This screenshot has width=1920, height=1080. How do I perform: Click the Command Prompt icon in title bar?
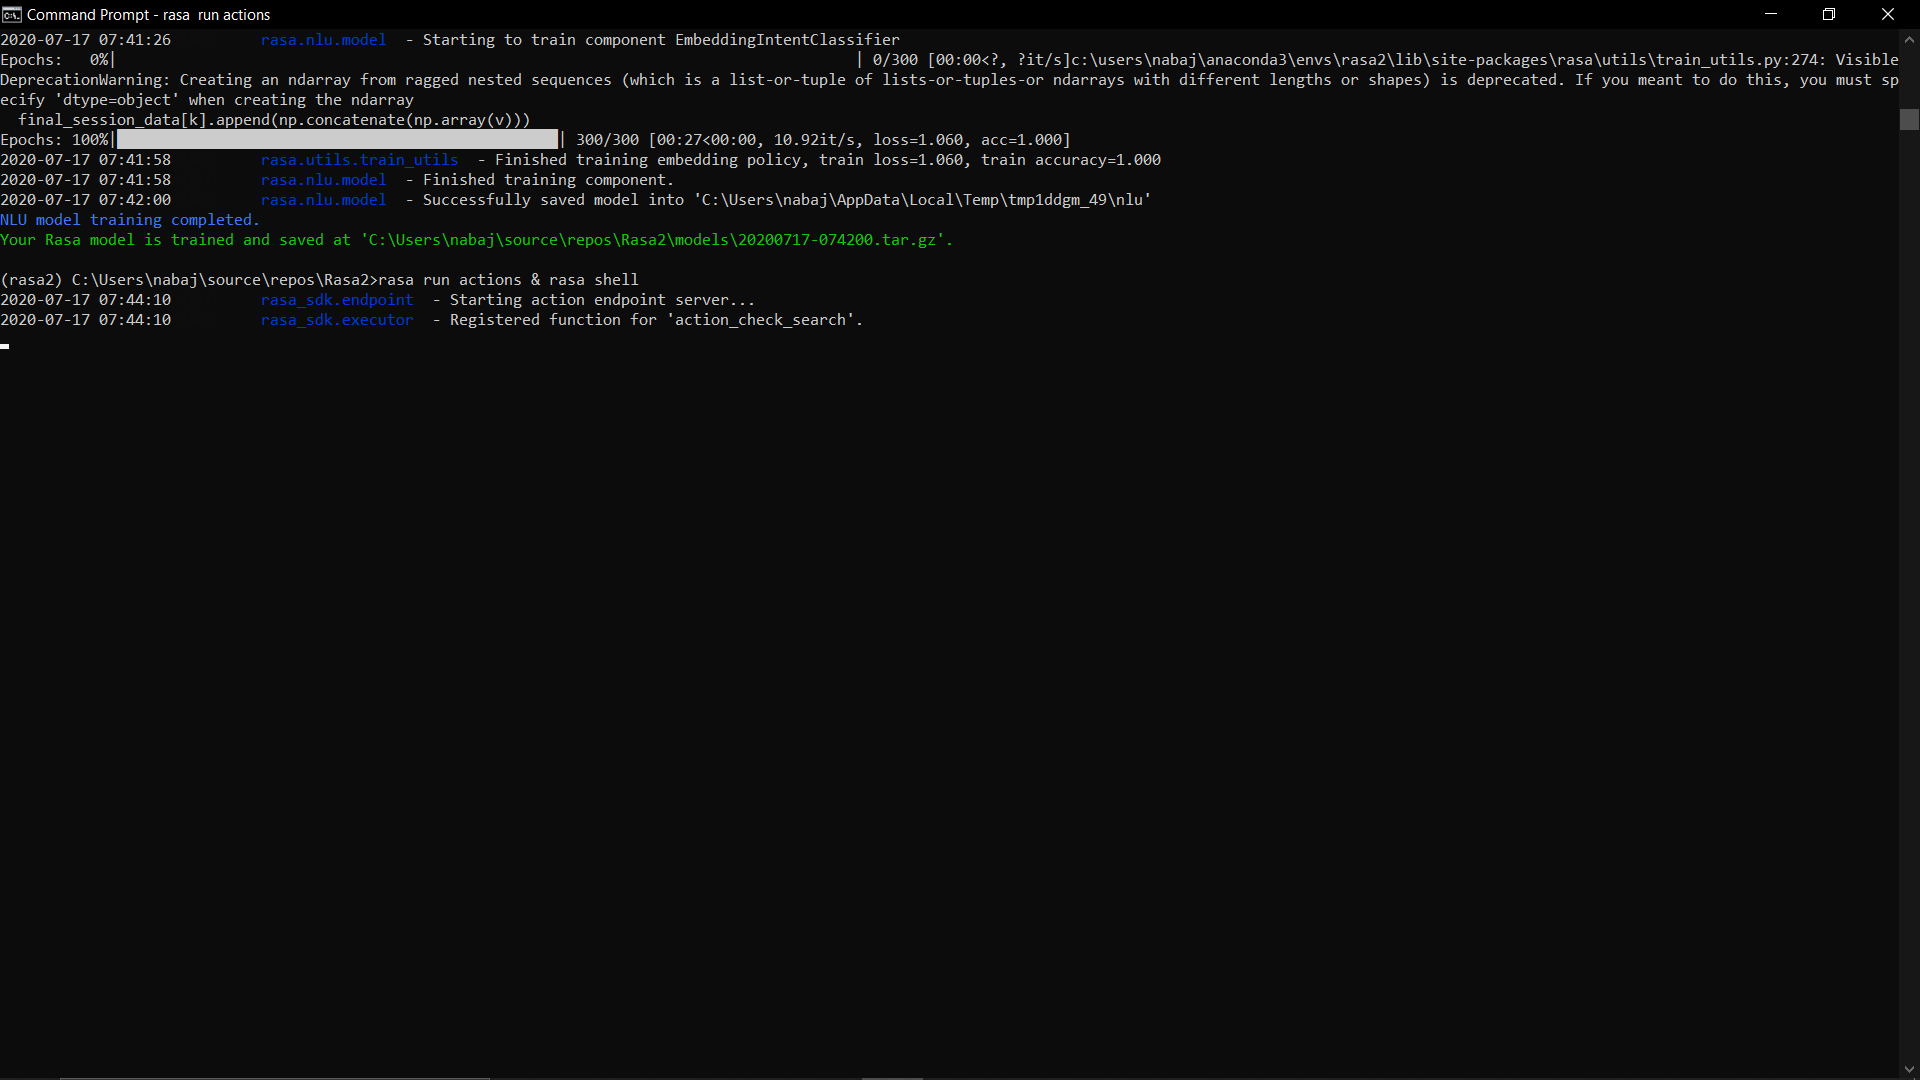[11, 14]
